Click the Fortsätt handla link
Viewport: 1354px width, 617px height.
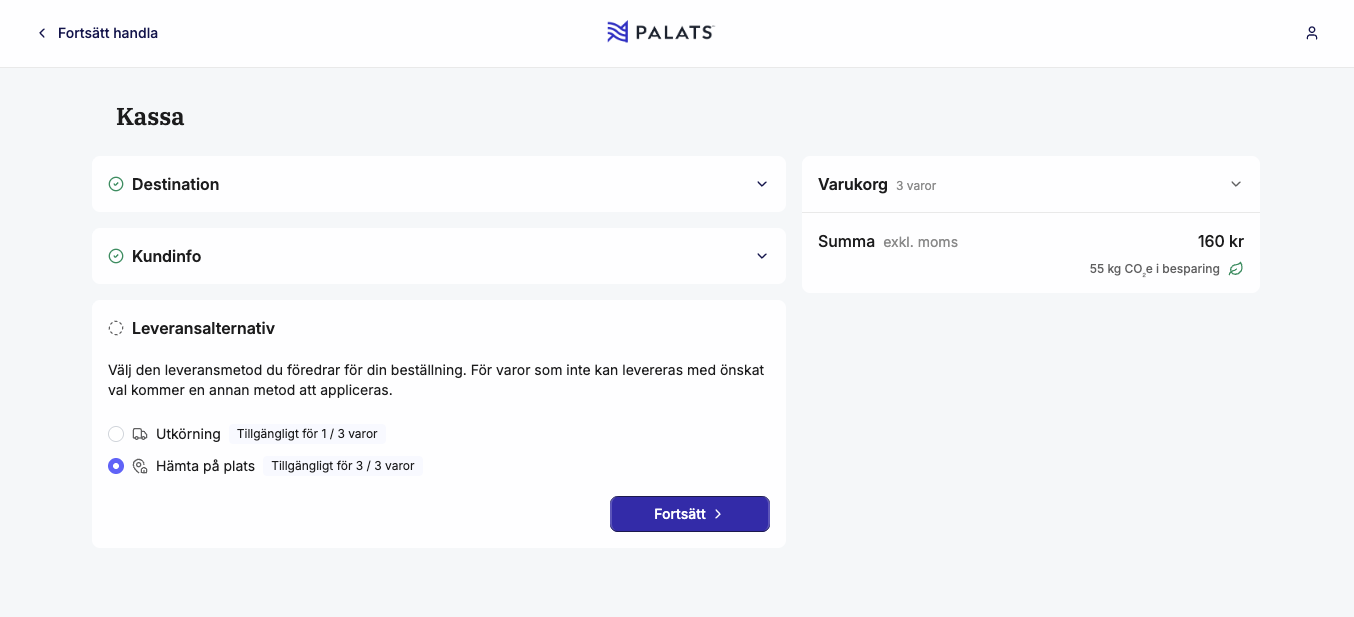coord(108,33)
